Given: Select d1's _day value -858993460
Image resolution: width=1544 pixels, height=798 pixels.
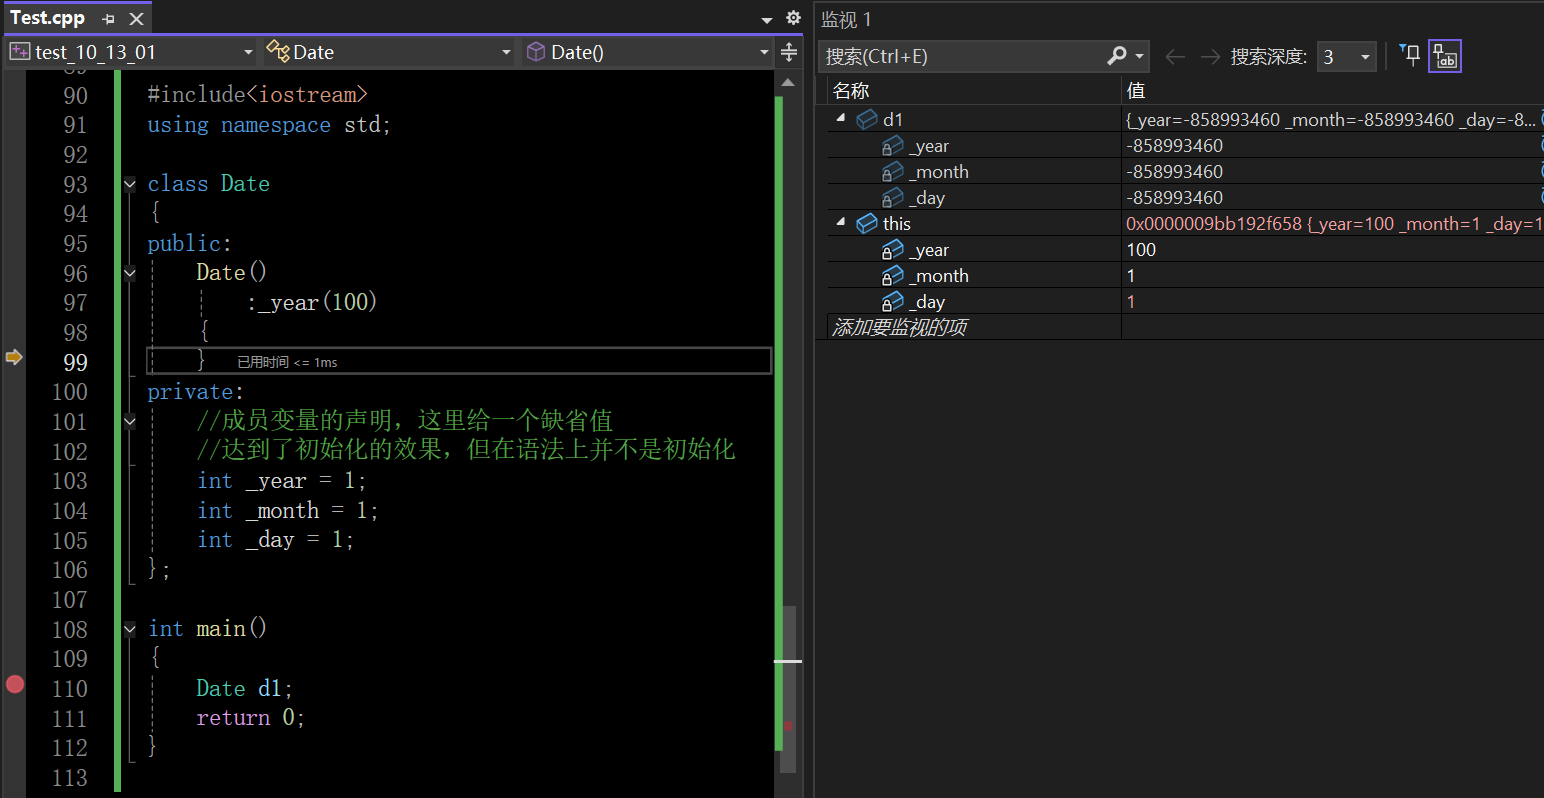Looking at the screenshot, I should click(1174, 198).
